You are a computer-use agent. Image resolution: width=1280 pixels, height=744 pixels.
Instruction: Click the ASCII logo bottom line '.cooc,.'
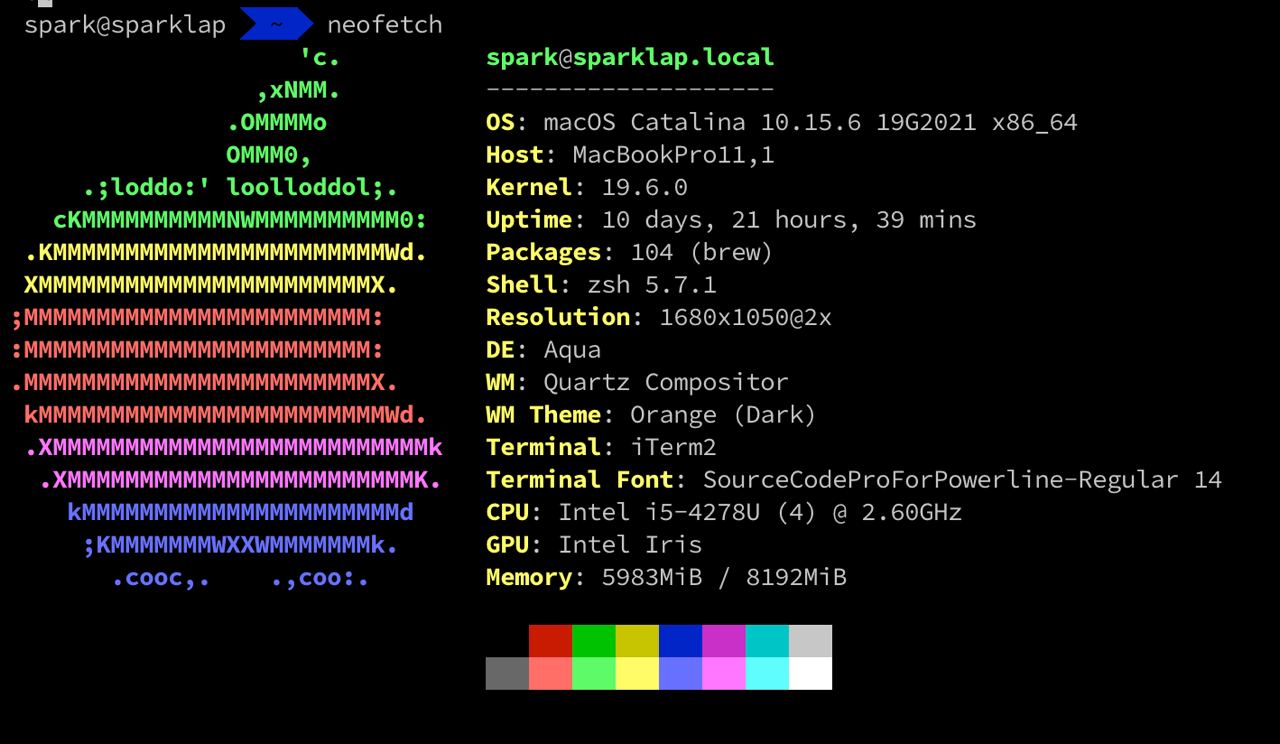[160, 578]
